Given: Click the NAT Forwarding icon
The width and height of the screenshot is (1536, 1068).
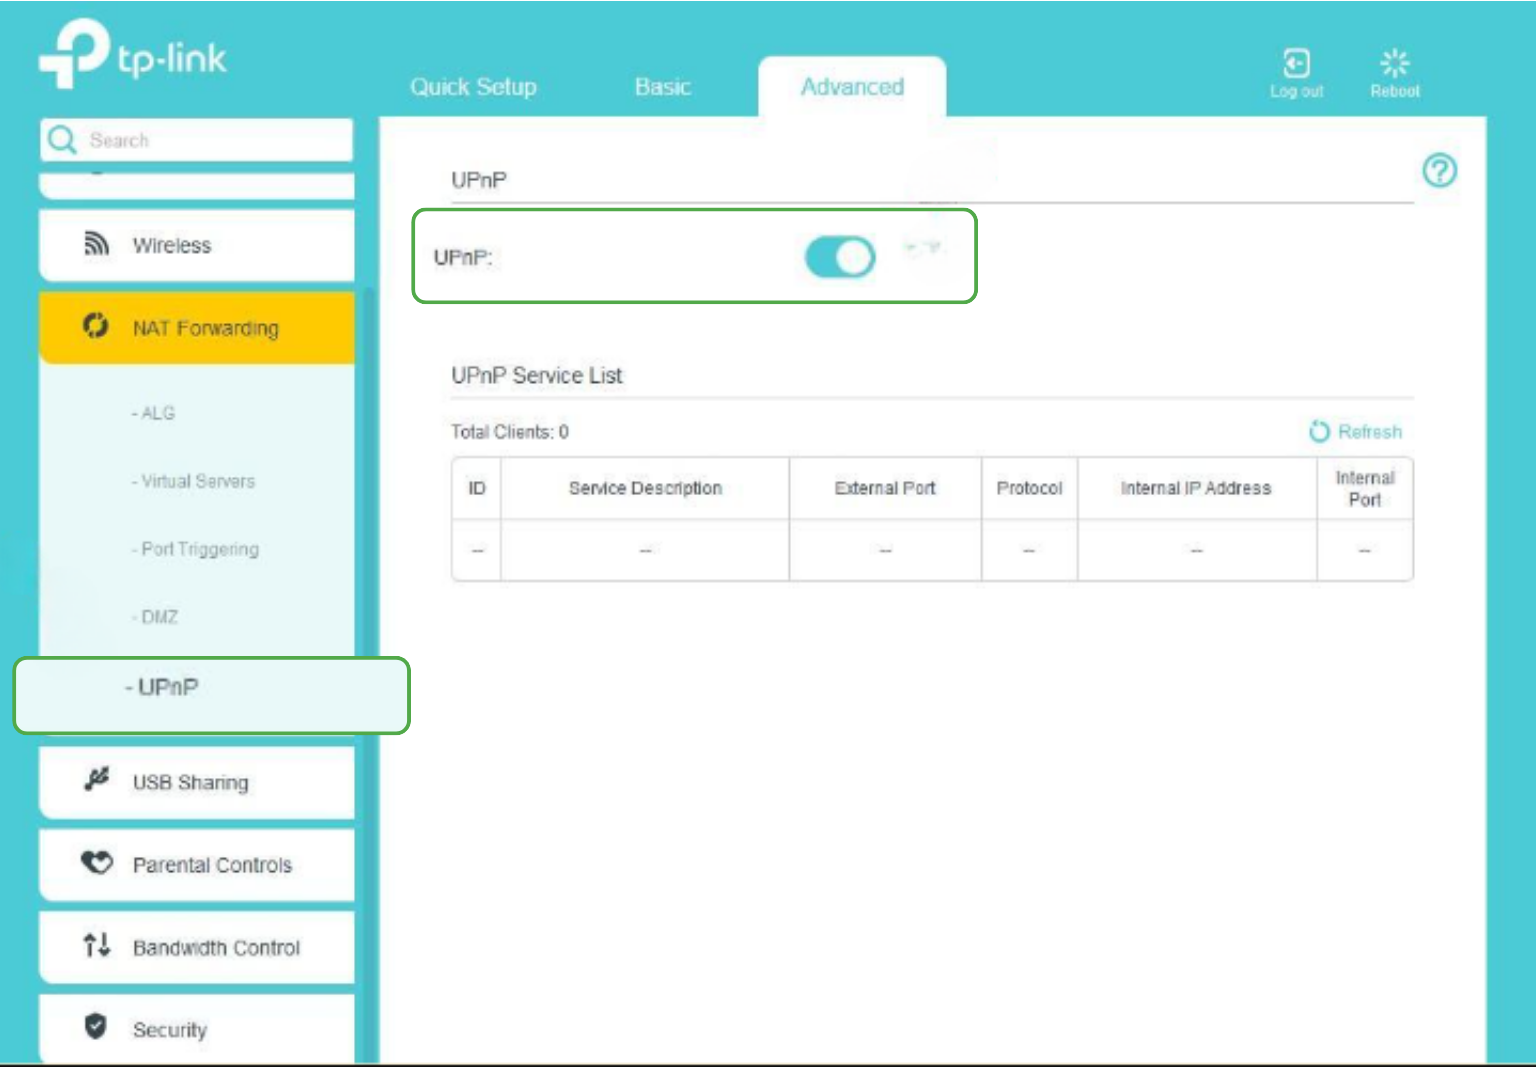Looking at the screenshot, I should tap(96, 326).
